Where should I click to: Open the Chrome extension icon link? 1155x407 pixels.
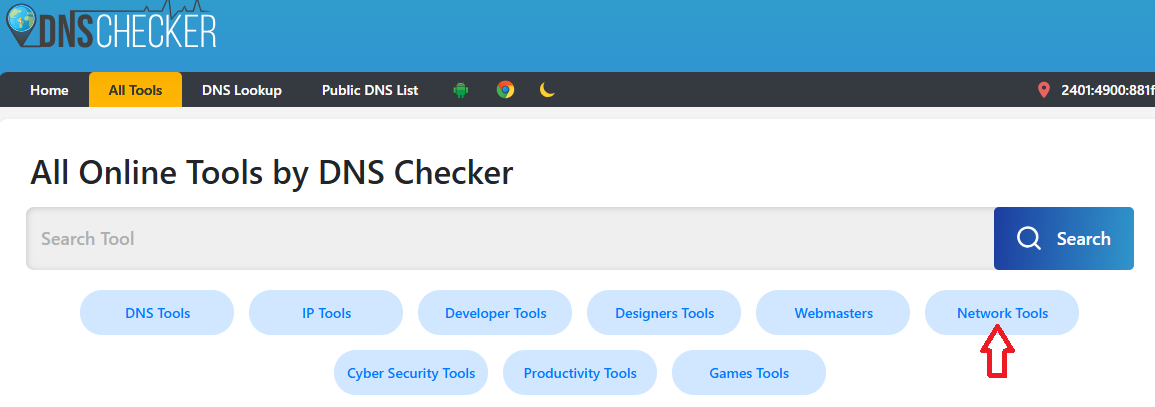(x=505, y=90)
